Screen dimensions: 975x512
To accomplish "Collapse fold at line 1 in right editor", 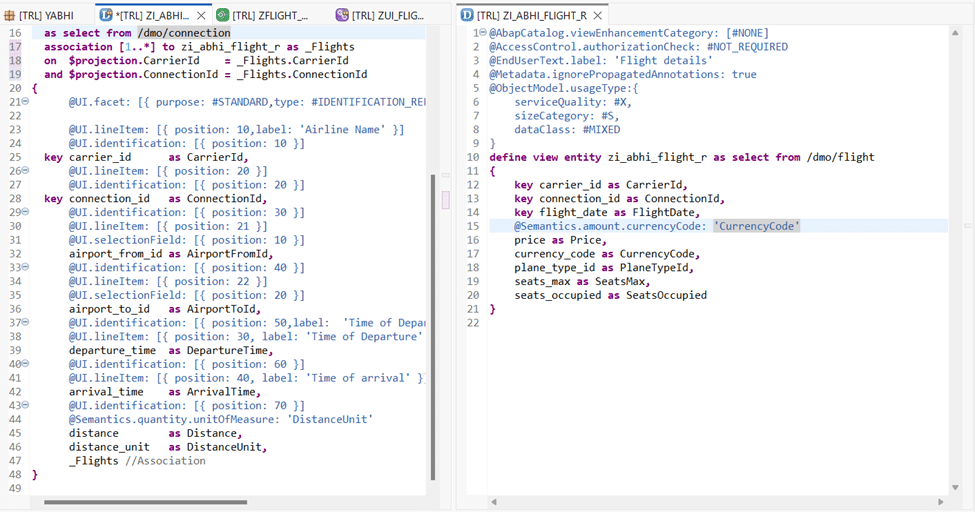I will coord(482,33).
